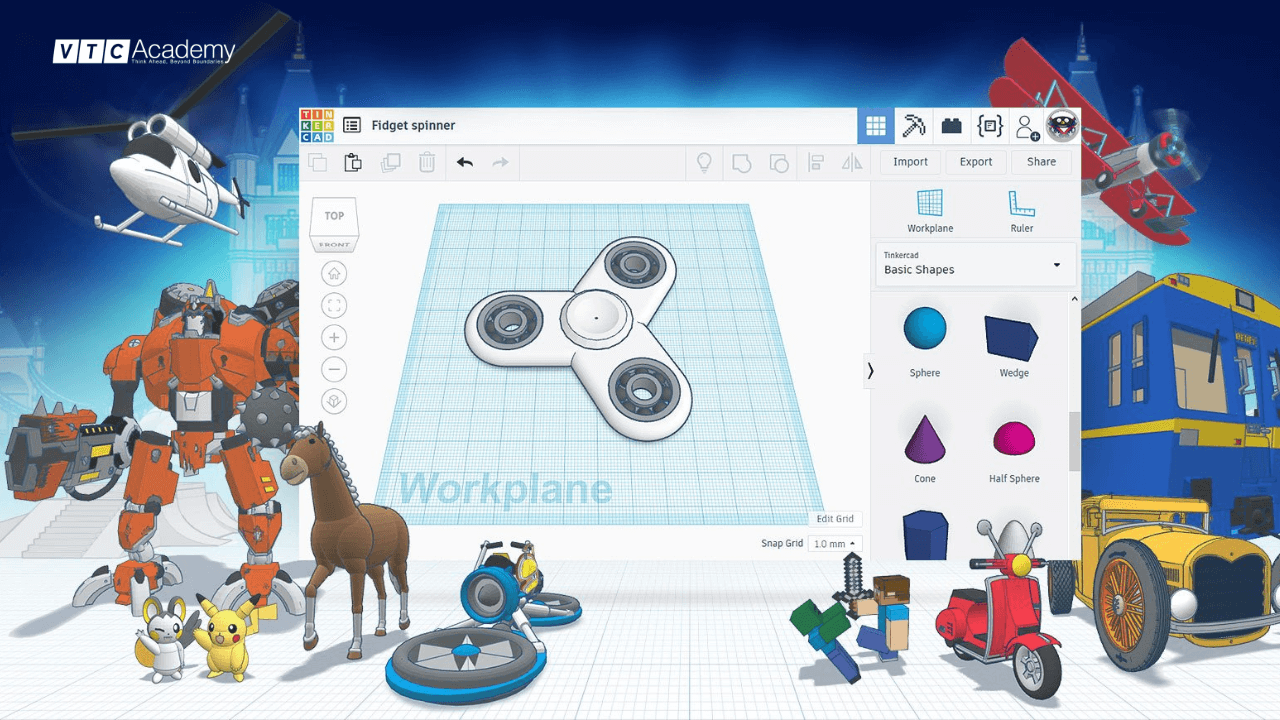The height and width of the screenshot is (720, 1280).
Task: Open the profile avatar menu
Action: coord(1062,126)
